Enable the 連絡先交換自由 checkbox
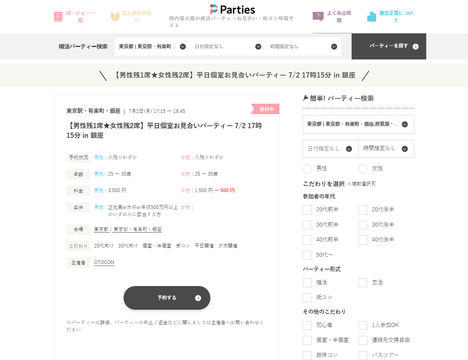The image size is (468, 360). pyautogui.click(x=363, y=340)
